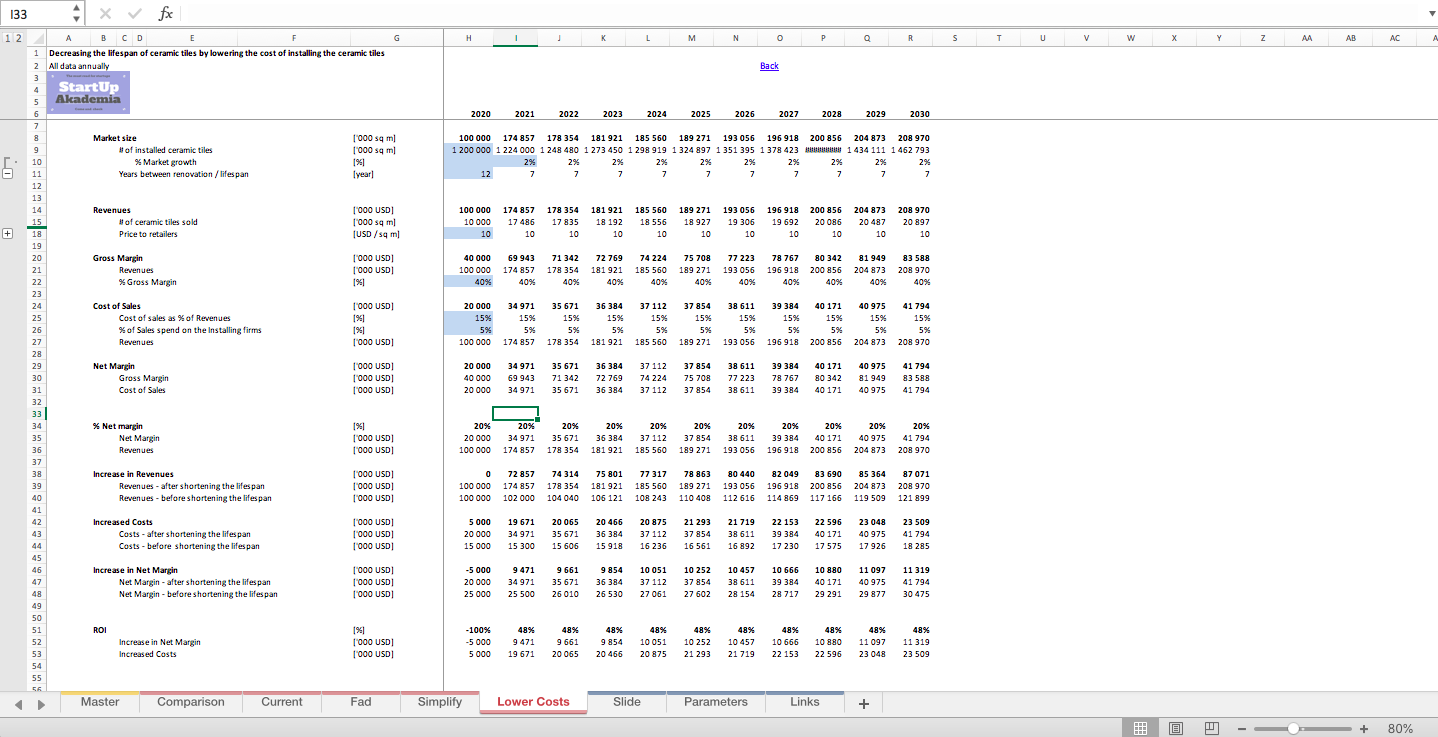The image size is (1438, 737).
Task: Select the Page Break Preview icon
Action: pyautogui.click(x=1211, y=729)
